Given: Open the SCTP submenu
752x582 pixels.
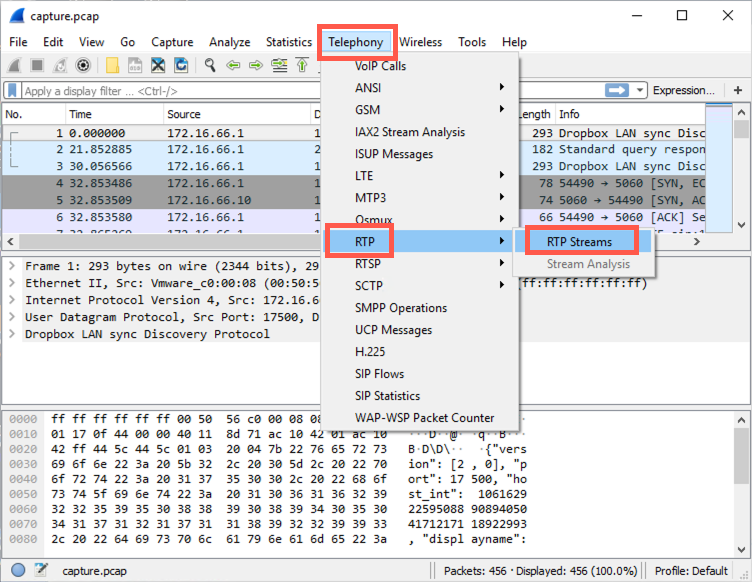Looking at the screenshot, I should (x=420, y=285).
